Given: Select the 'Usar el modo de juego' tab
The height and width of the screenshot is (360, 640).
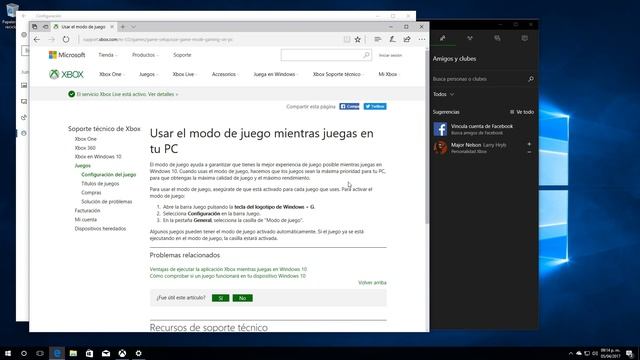Looking at the screenshot, I should (84, 27).
